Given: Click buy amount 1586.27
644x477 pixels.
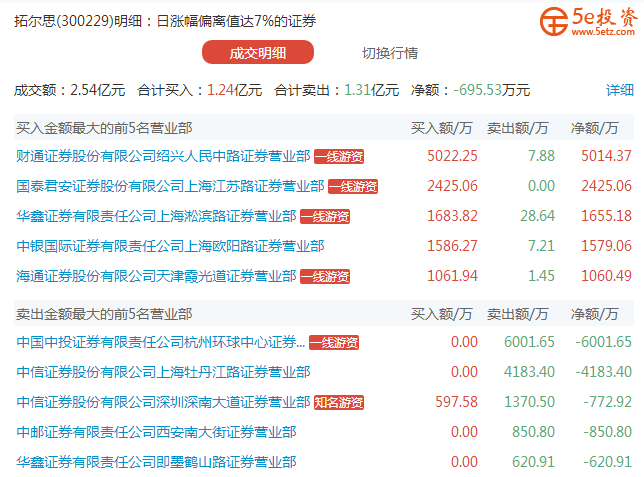Looking at the screenshot, I should pos(452,246).
